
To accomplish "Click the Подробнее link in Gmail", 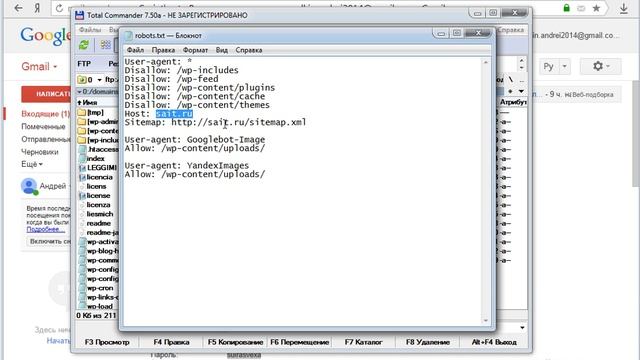I will pyautogui.click(x=46, y=229).
